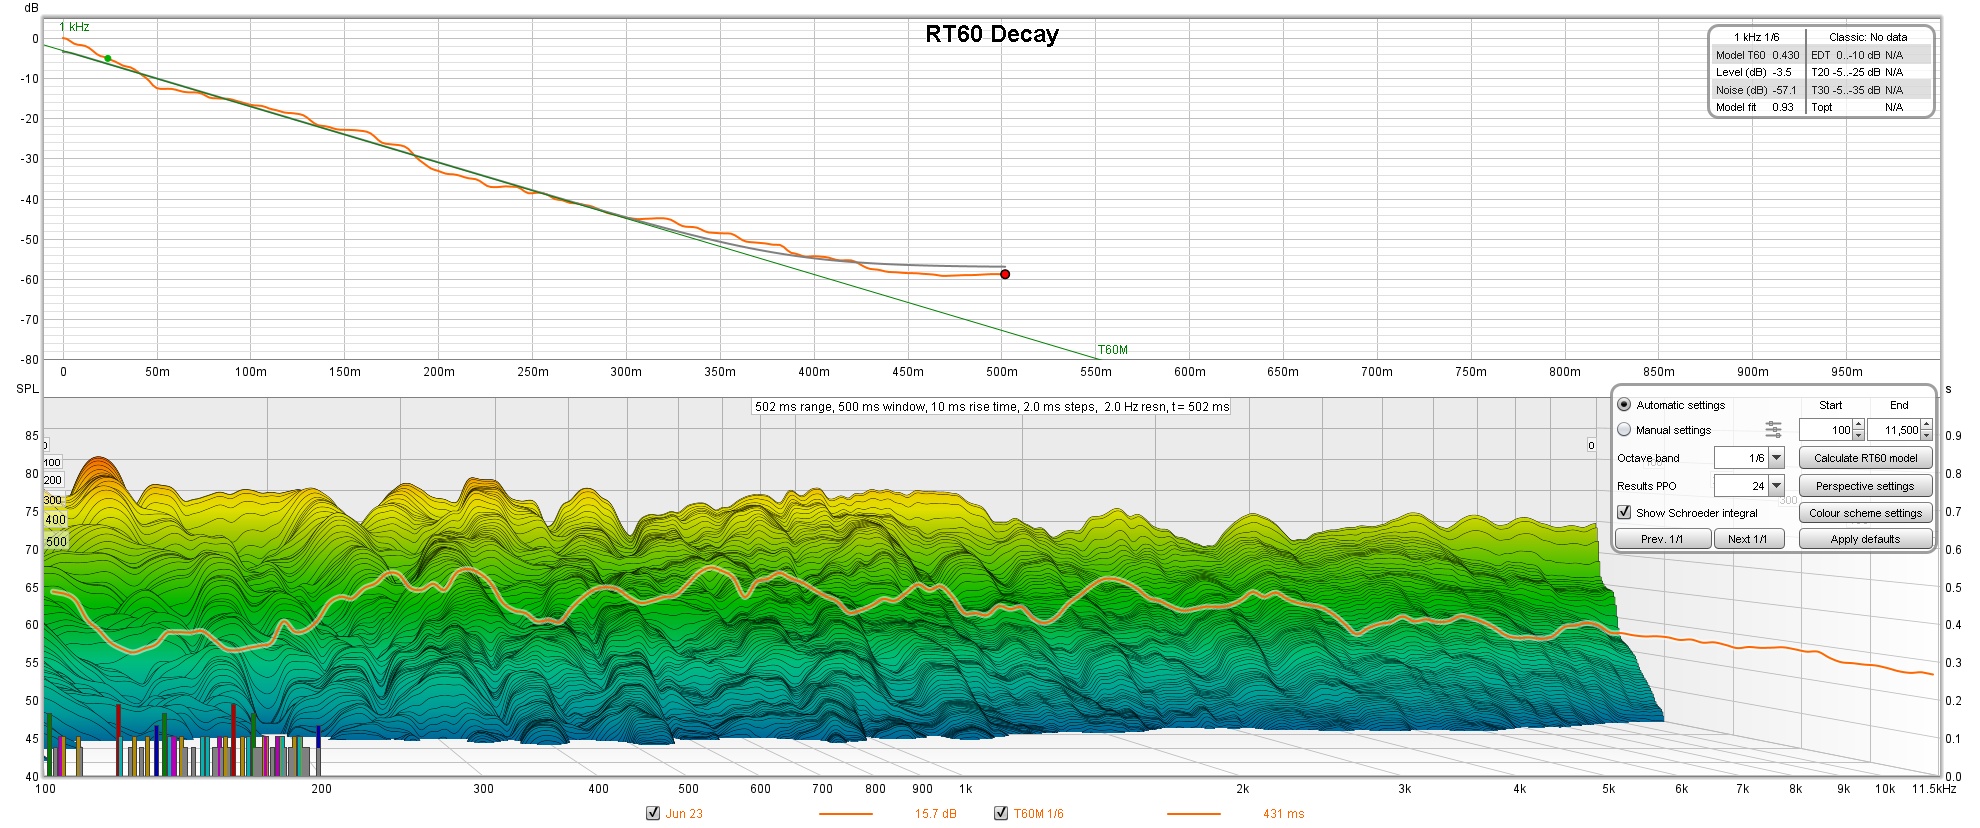
Task: Increase the Start frequency spinner
Action: 1858,425
